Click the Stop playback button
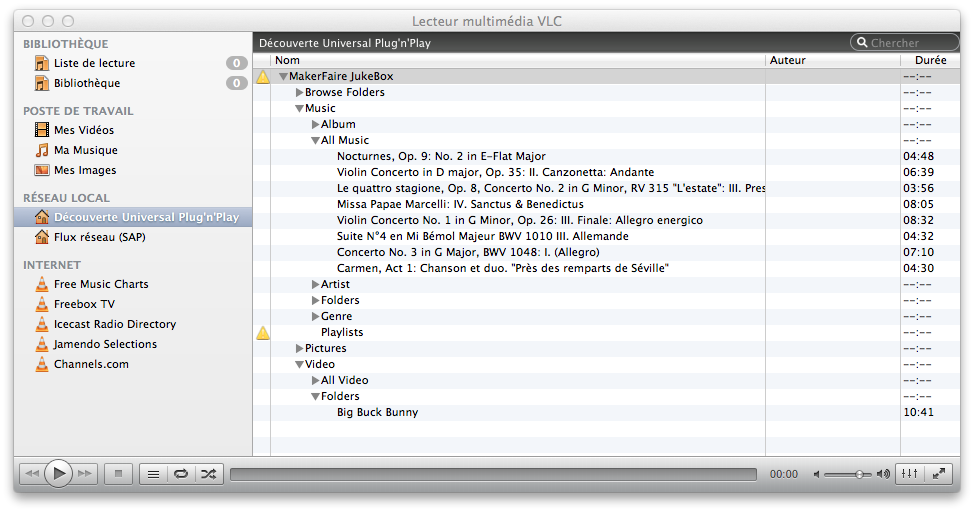This screenshot has width=974, height=512. (118, 474)
